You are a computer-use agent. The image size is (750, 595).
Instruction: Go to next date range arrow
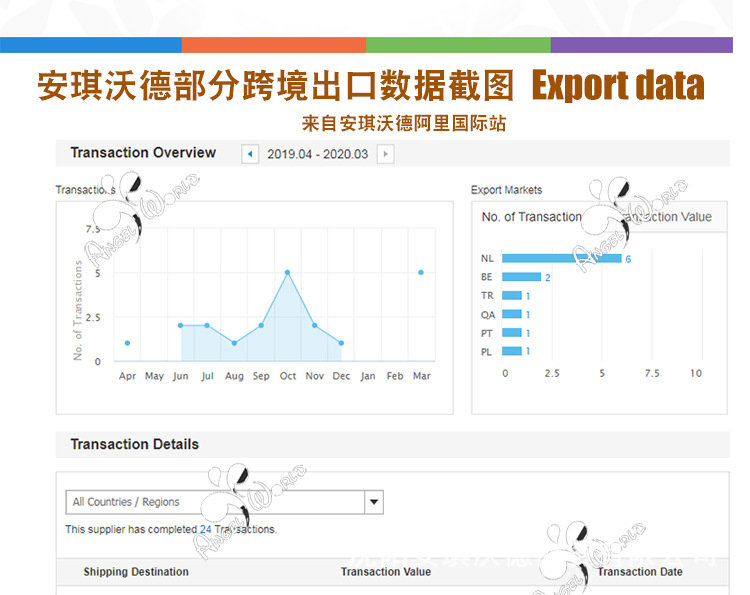tap(386, 154)
